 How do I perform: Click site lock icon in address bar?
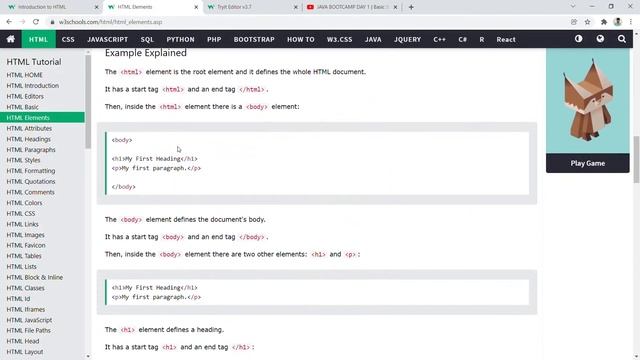click(52, 22)
